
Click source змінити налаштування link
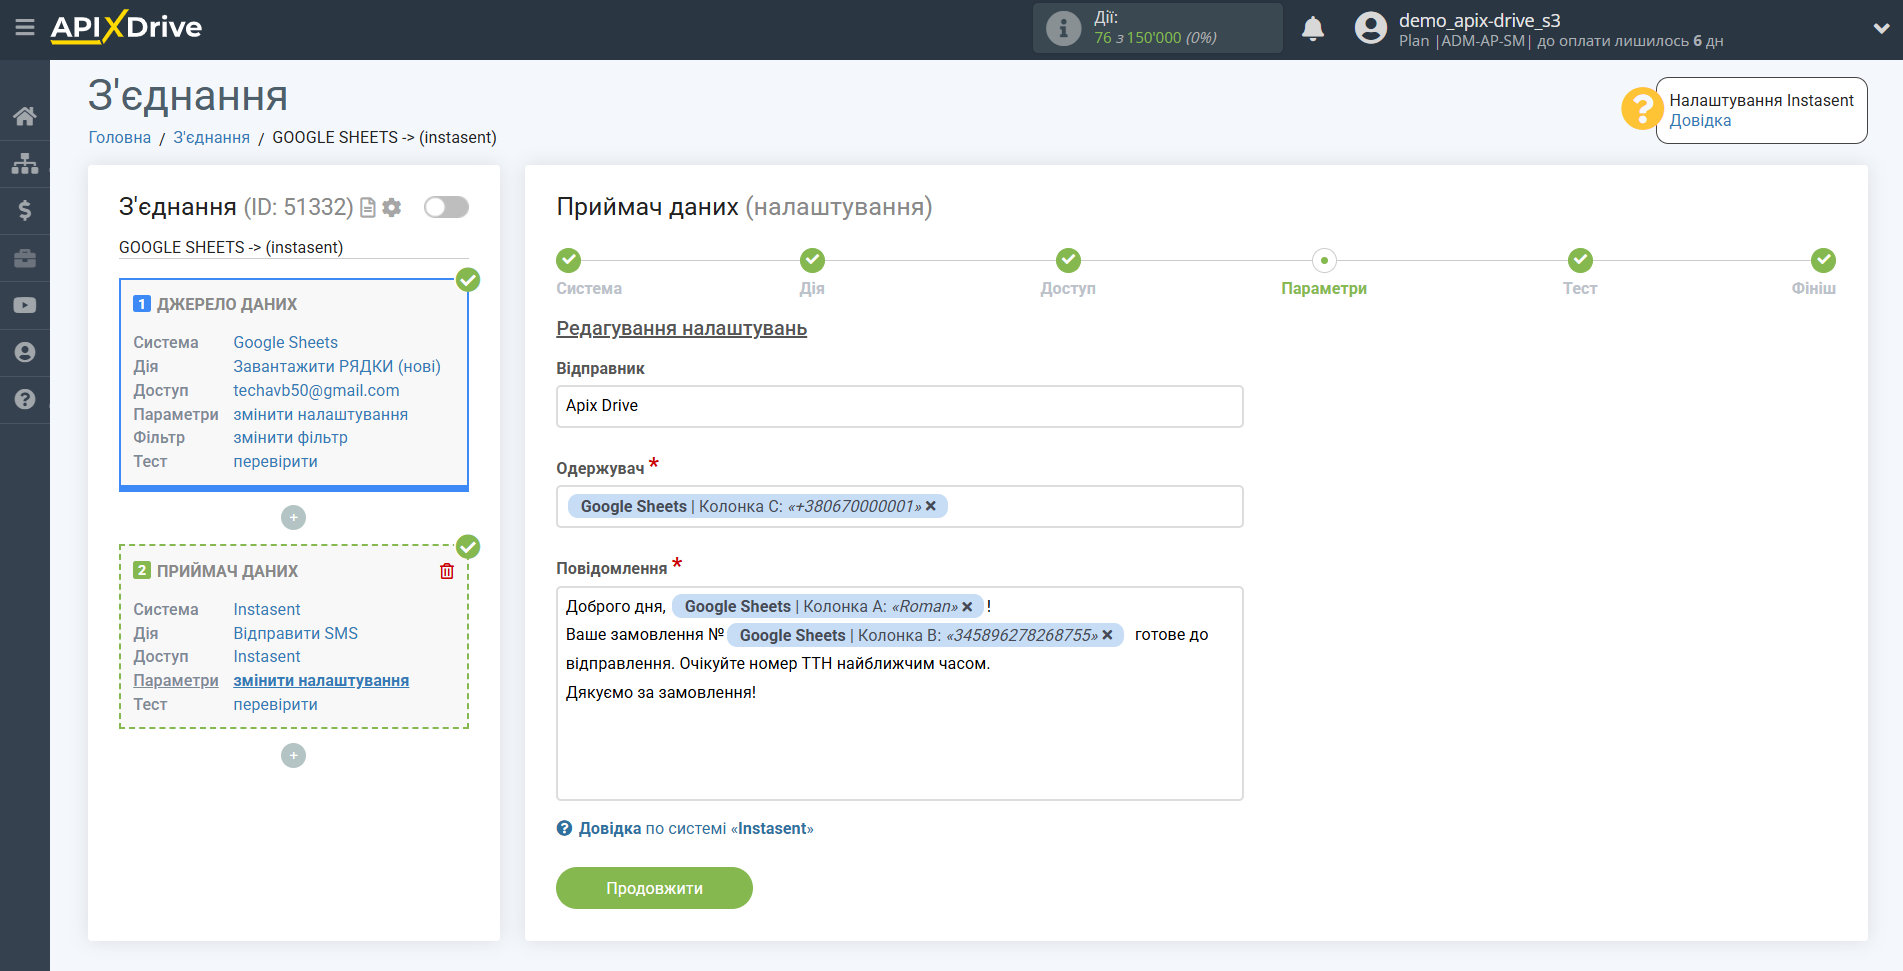(320, 414)
